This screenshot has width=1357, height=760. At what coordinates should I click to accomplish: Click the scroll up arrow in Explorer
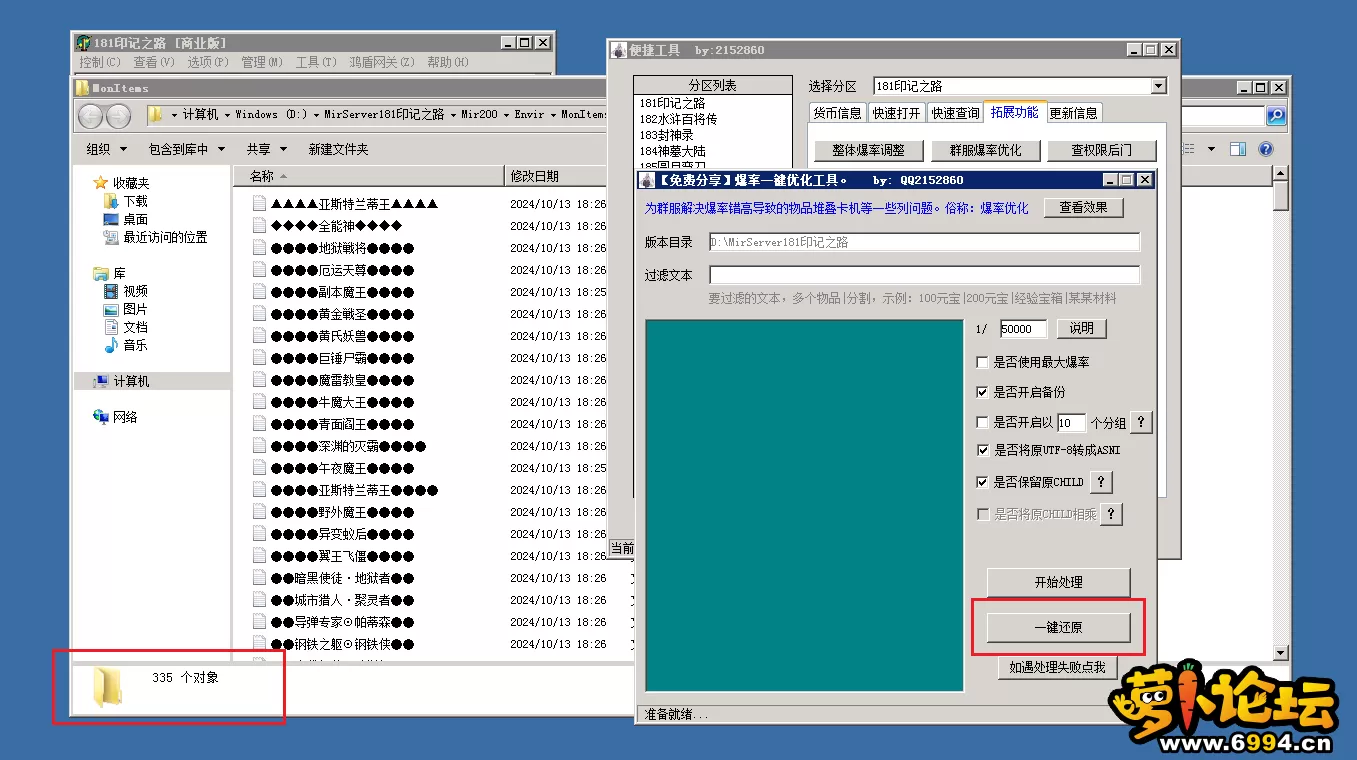[1281, 174]
